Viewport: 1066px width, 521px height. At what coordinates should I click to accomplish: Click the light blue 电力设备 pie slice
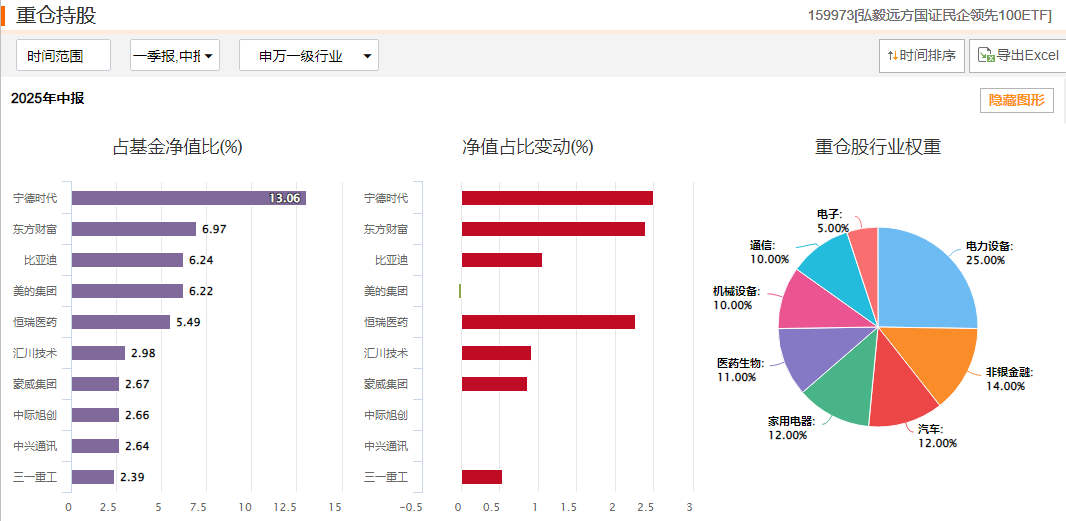coord(925,279)
